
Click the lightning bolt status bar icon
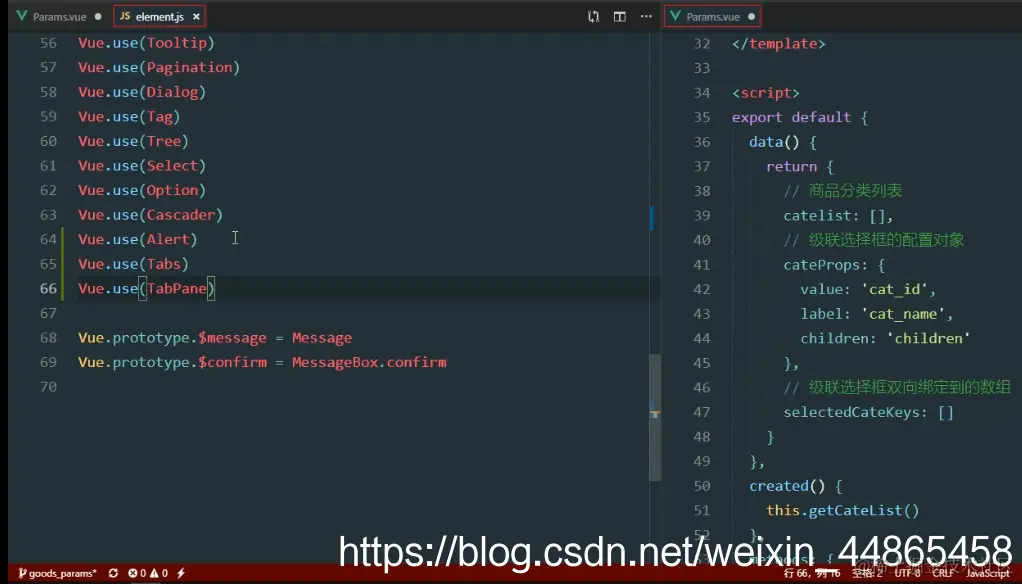click(x=181, y=573)
